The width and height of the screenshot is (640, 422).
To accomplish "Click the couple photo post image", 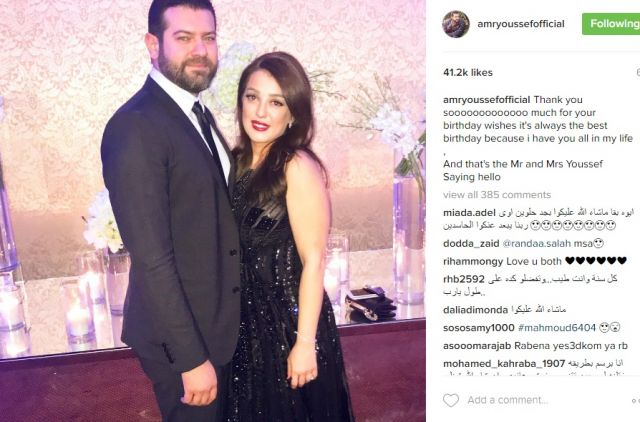I will click(x=213, y=211).
